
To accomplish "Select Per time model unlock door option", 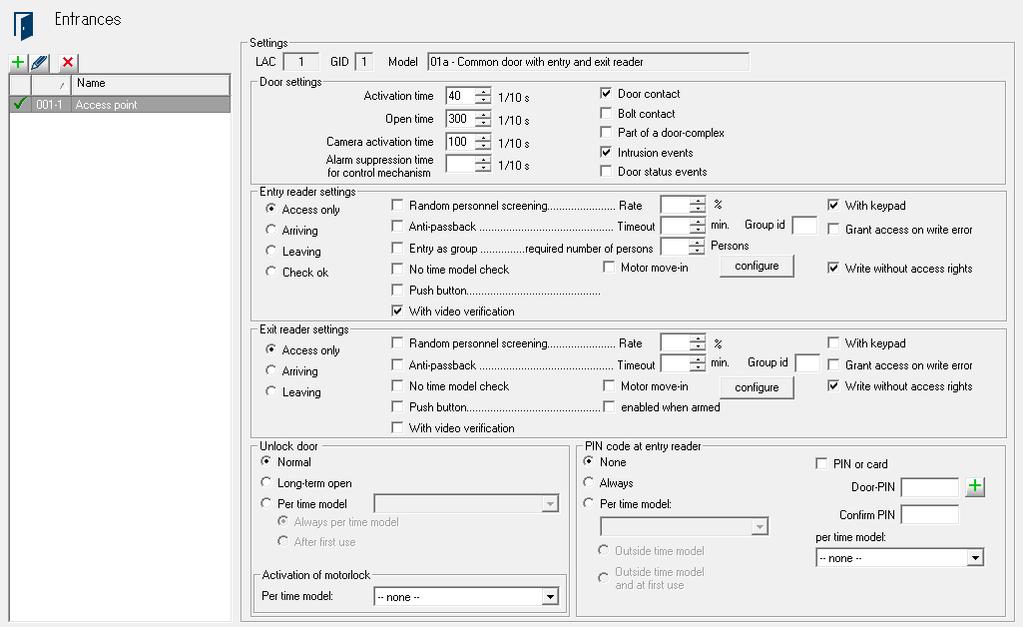I will coord(266,503).
